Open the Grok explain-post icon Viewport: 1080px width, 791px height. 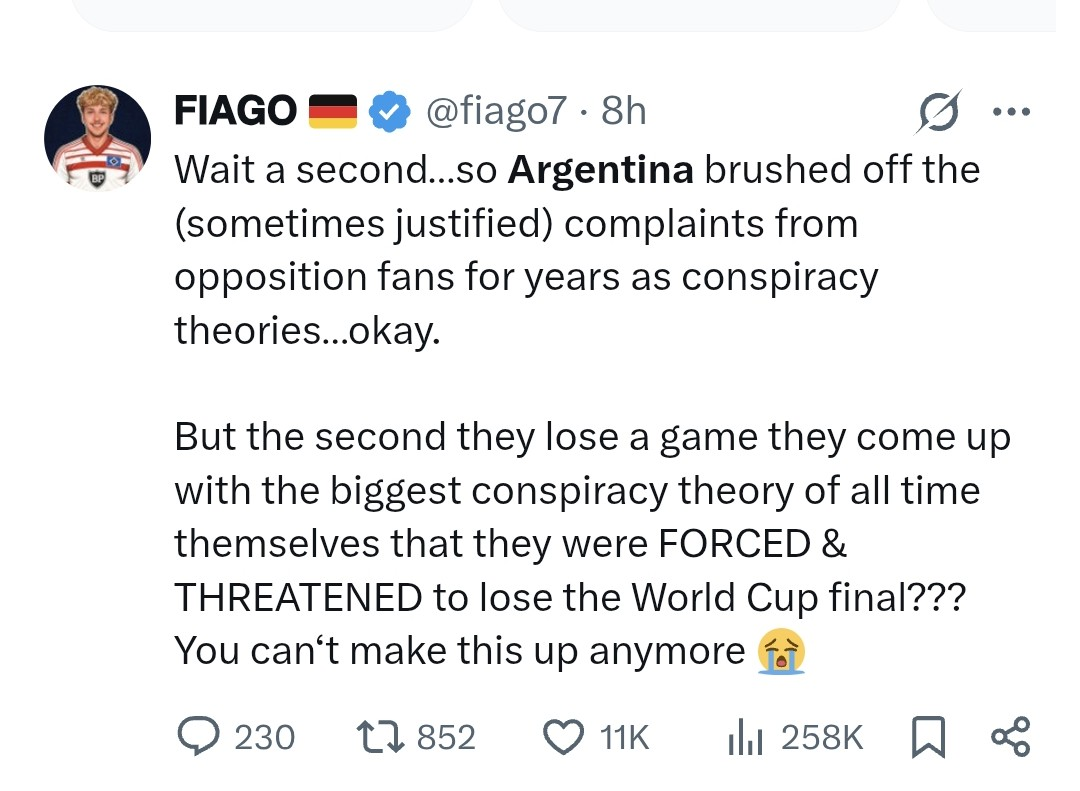pyautogui.click(x=938, y=112)
